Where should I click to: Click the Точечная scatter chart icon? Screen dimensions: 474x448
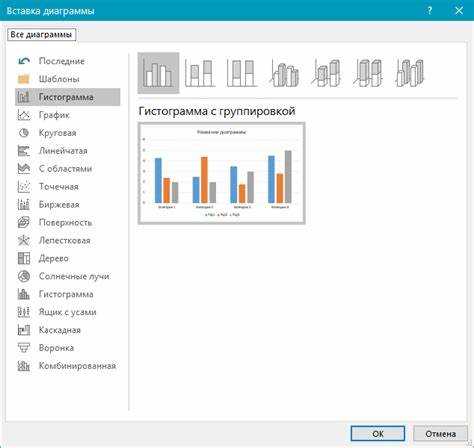(x=24, y=187)
